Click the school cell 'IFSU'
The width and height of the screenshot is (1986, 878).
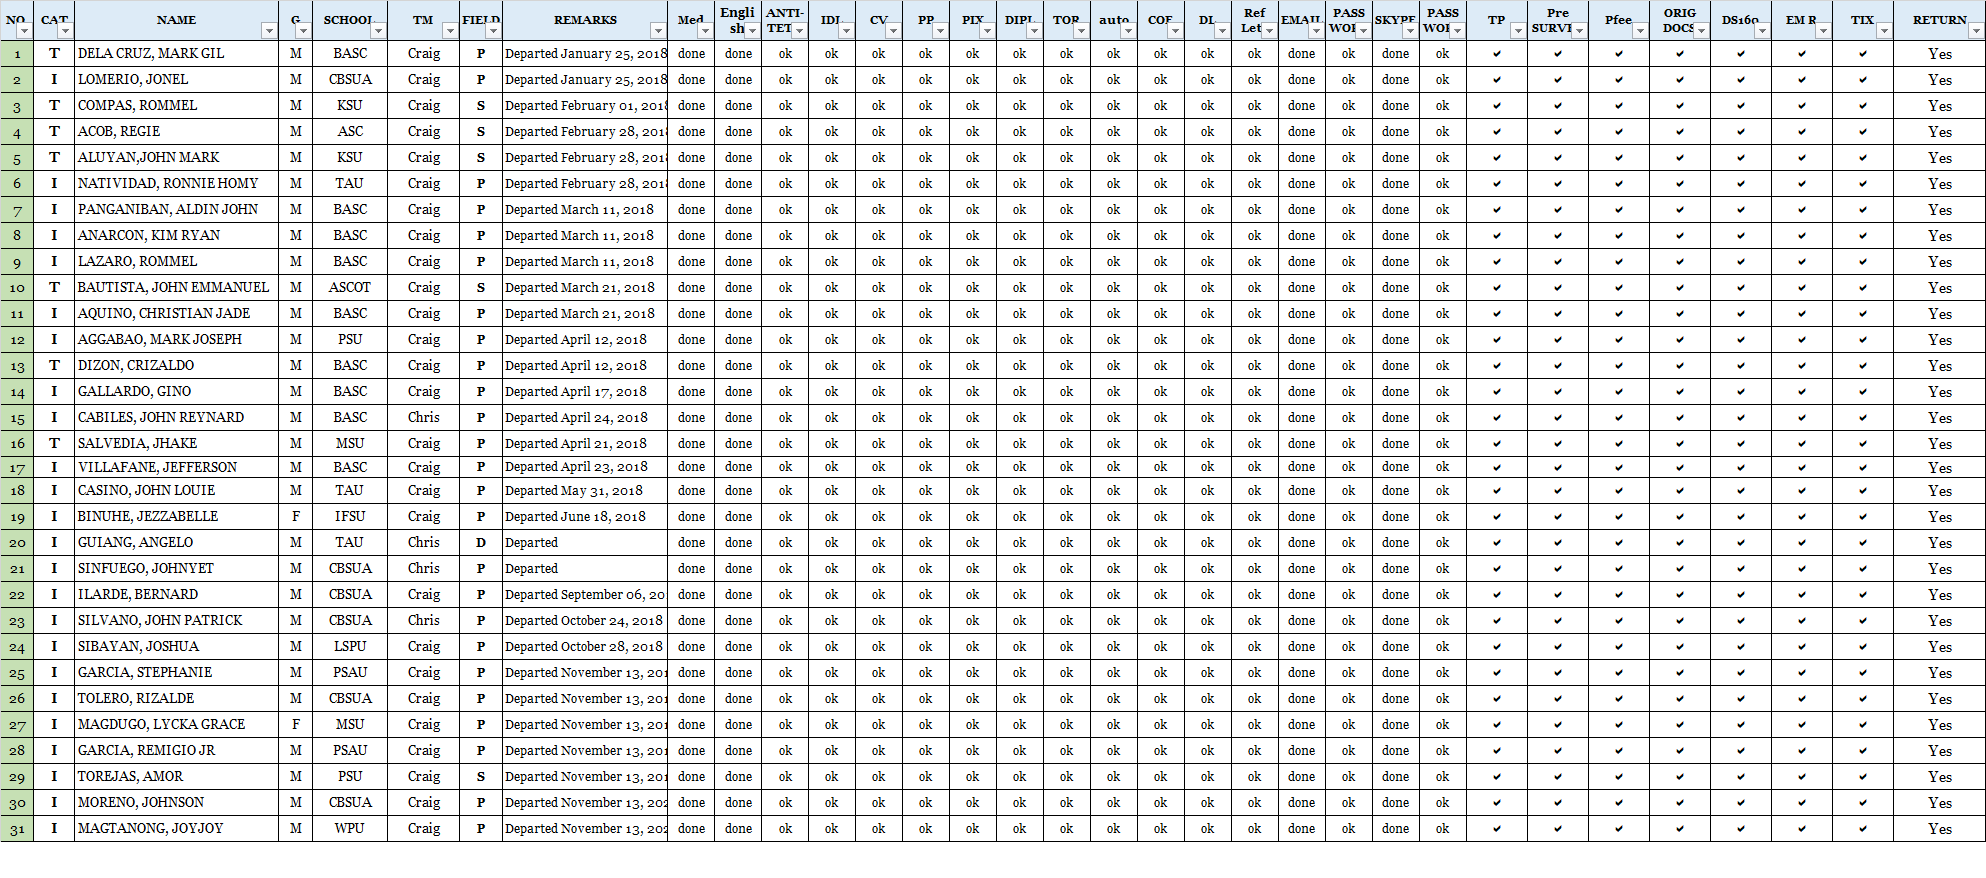(350, 517)
